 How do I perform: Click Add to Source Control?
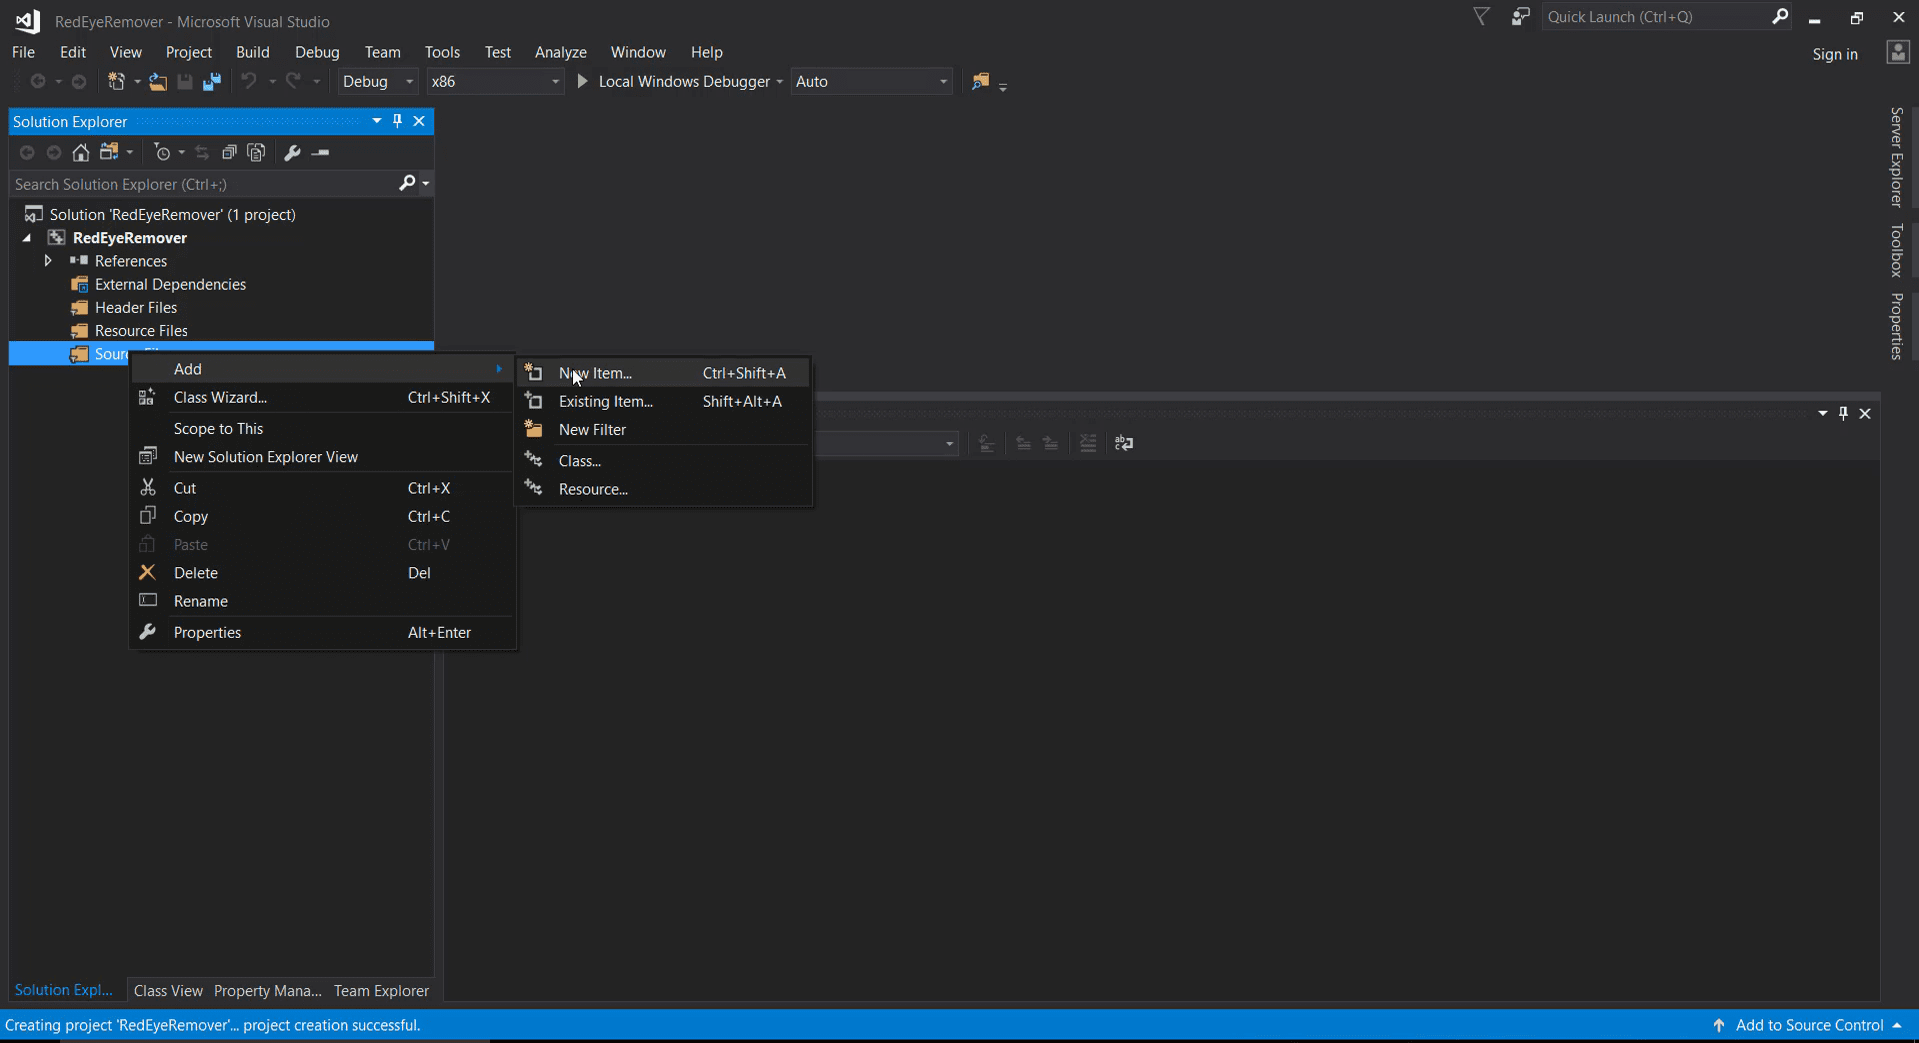tap(1808, 1024)
